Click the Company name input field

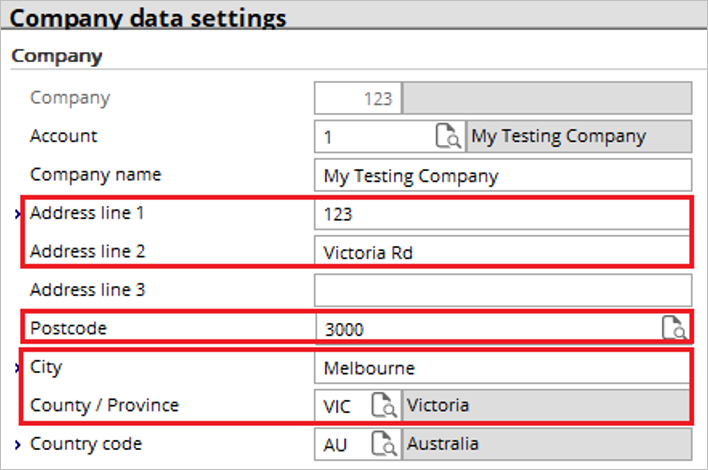pyautogui.click(x=503, y=175)
